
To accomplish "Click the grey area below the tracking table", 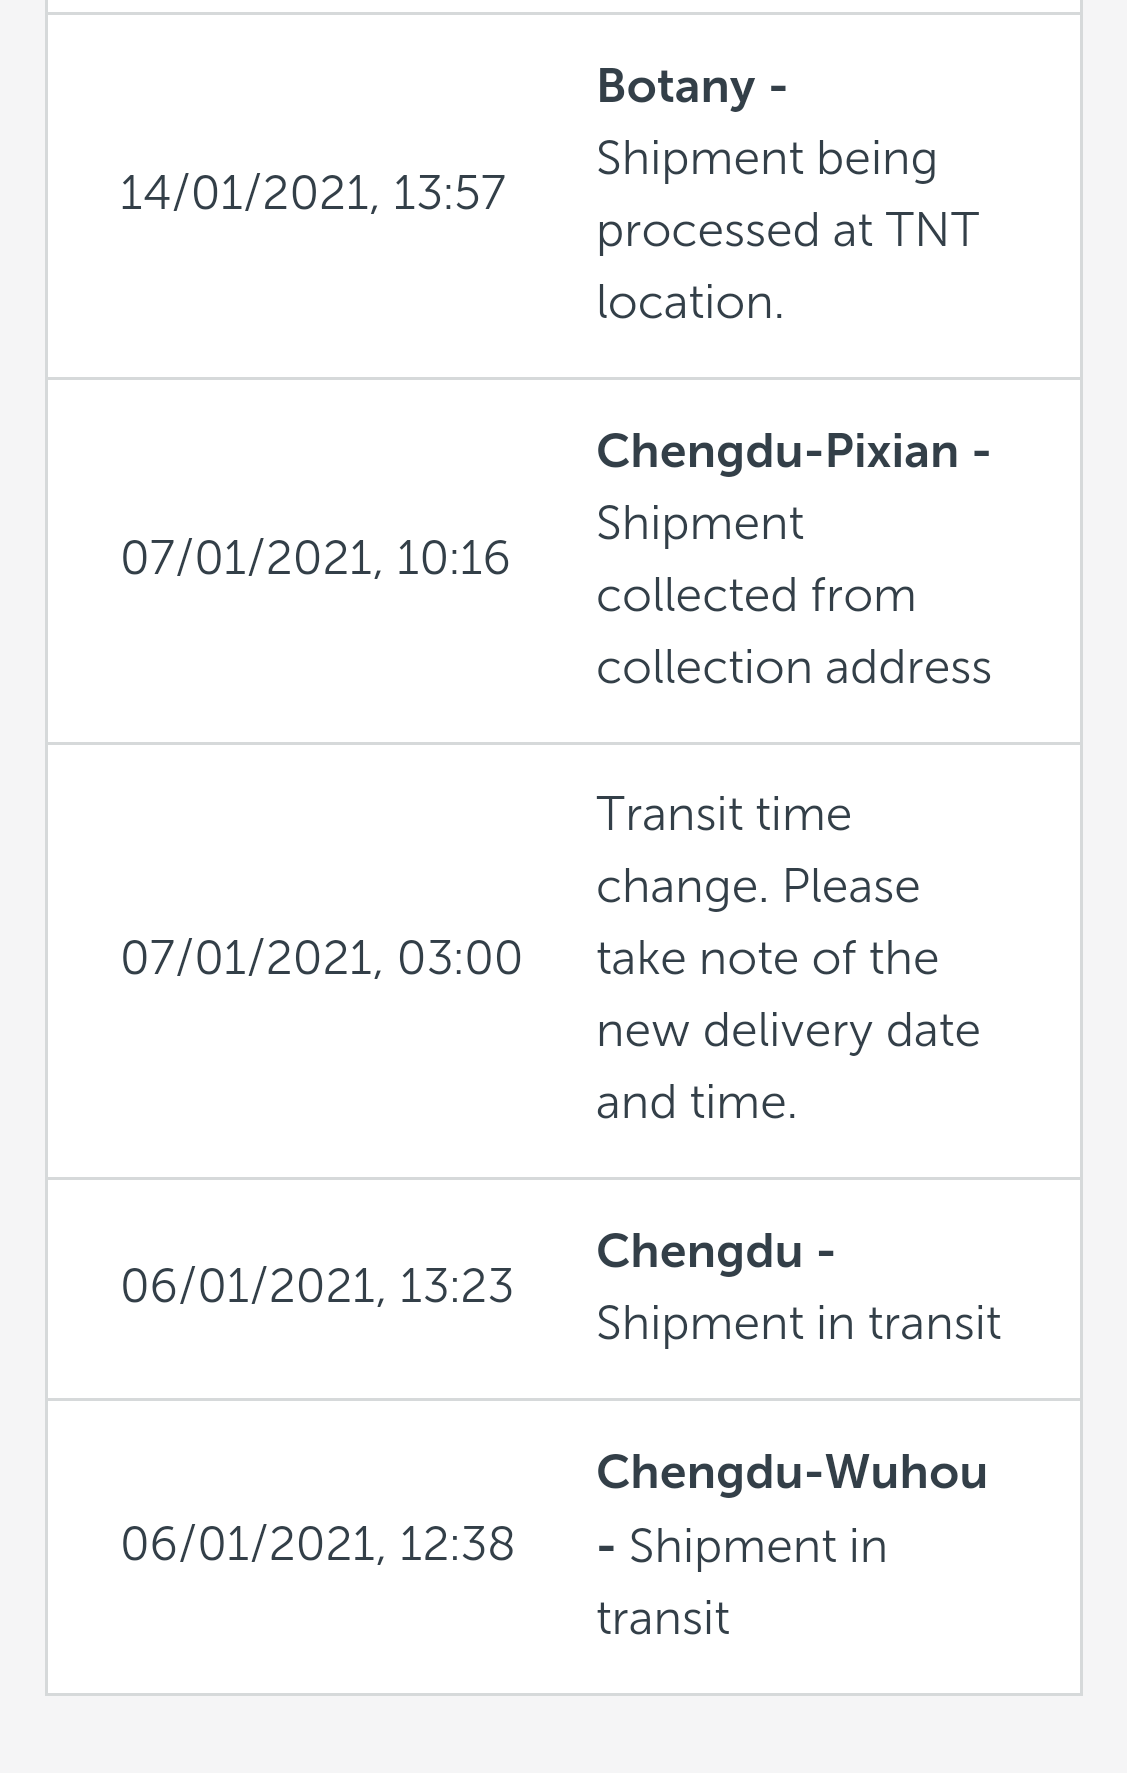I will 563,1735.
